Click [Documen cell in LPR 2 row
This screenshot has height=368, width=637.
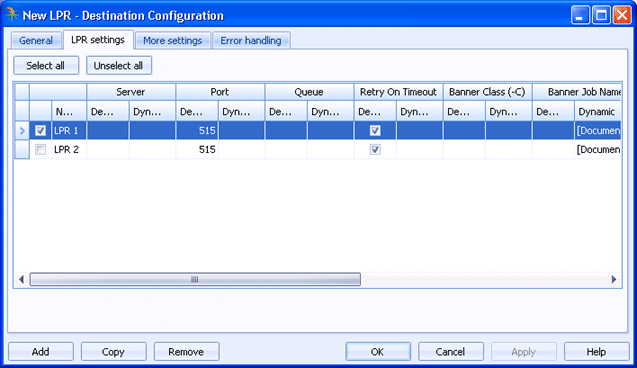point(598,149)
